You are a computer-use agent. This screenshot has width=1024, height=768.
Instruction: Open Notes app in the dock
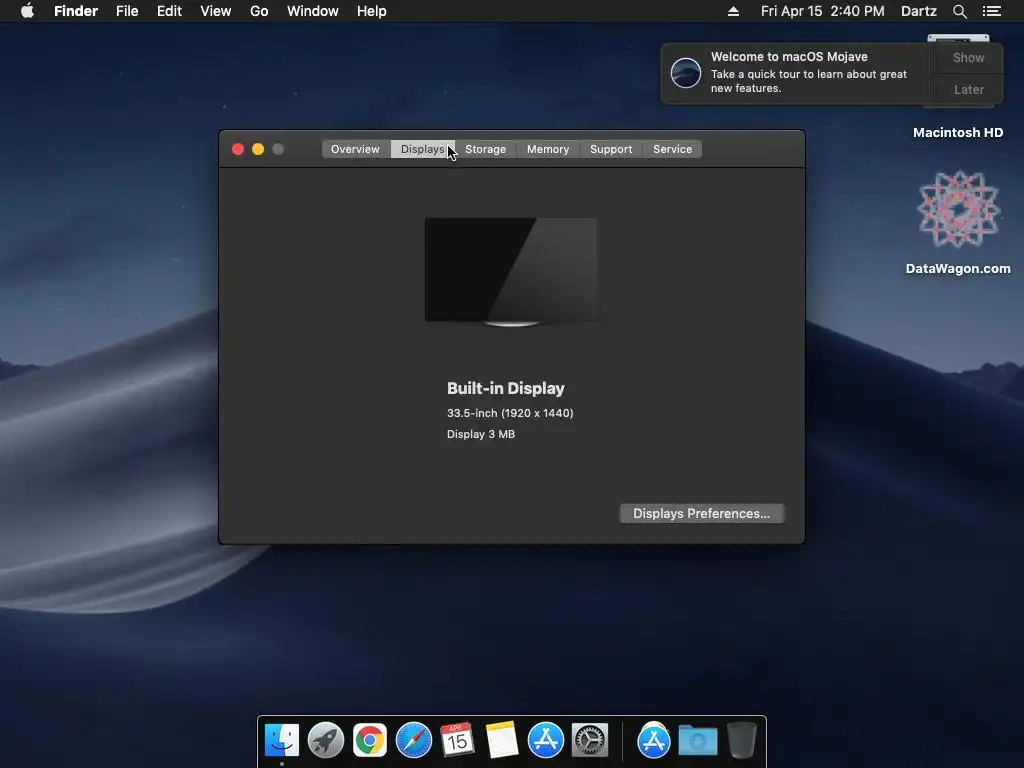point(502,740)
